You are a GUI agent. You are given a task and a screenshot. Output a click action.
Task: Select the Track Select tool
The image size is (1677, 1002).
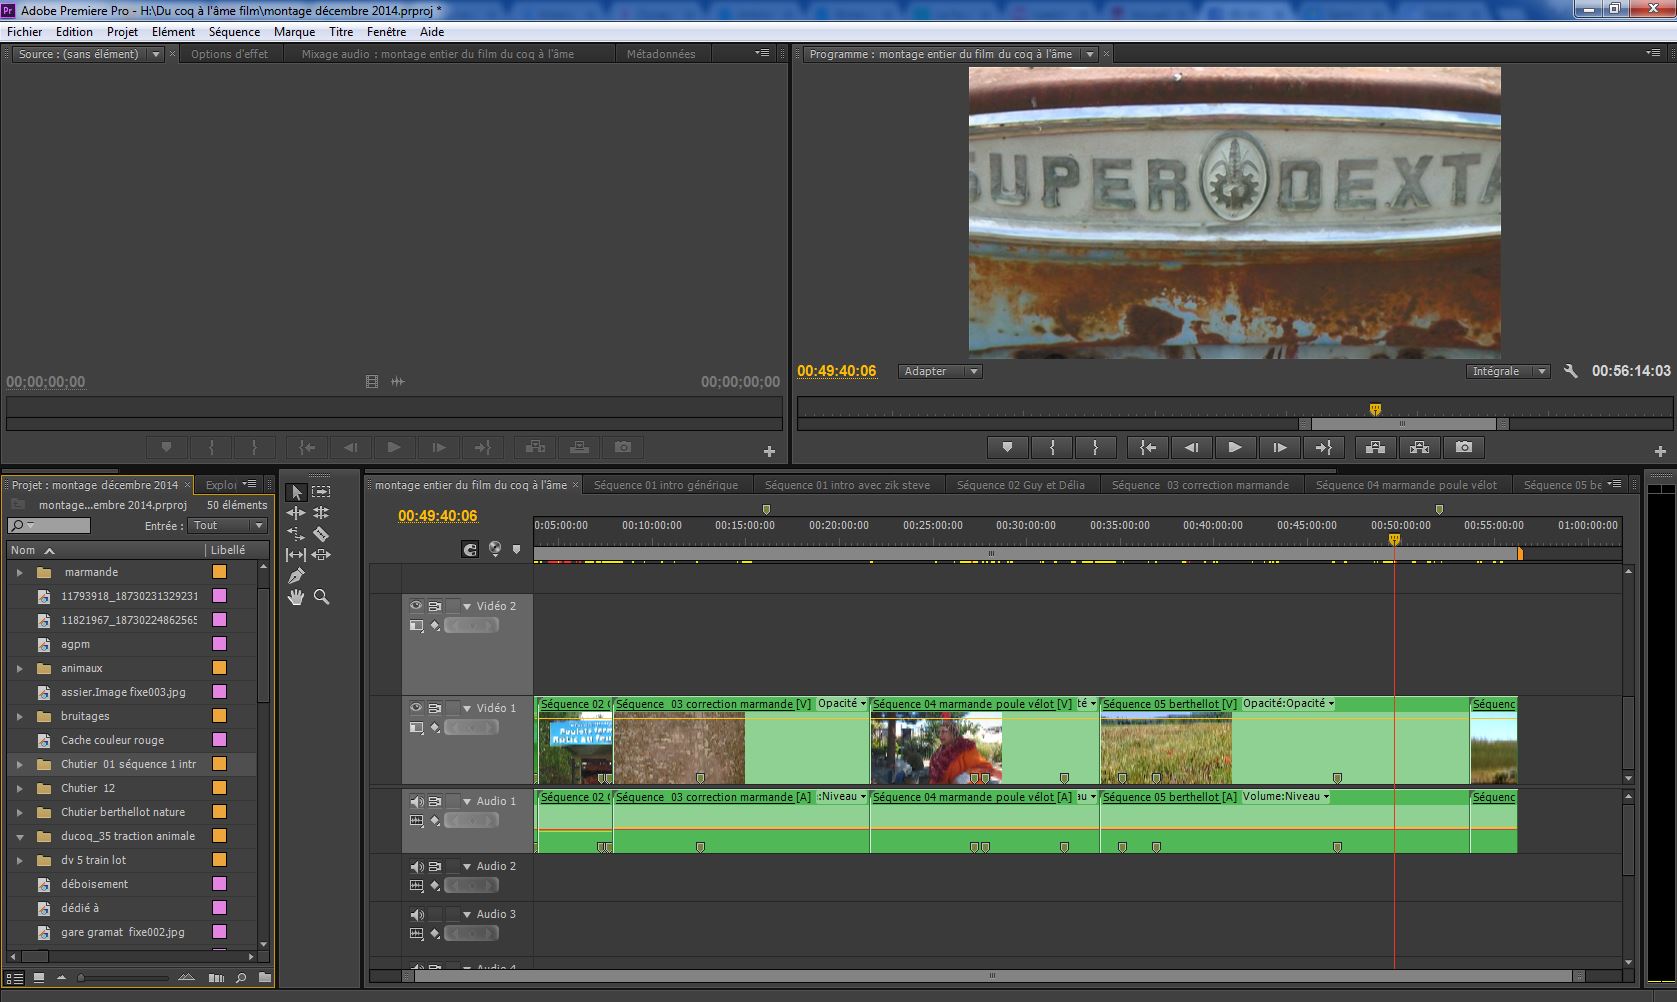321,492
